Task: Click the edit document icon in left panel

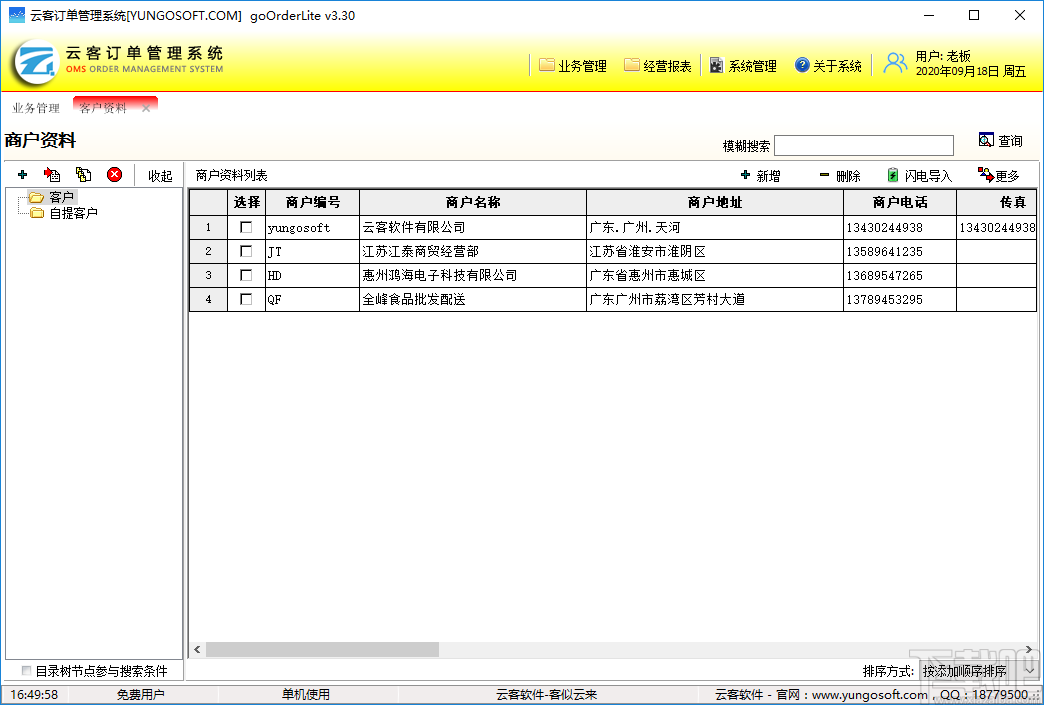Action: [53, 174]
